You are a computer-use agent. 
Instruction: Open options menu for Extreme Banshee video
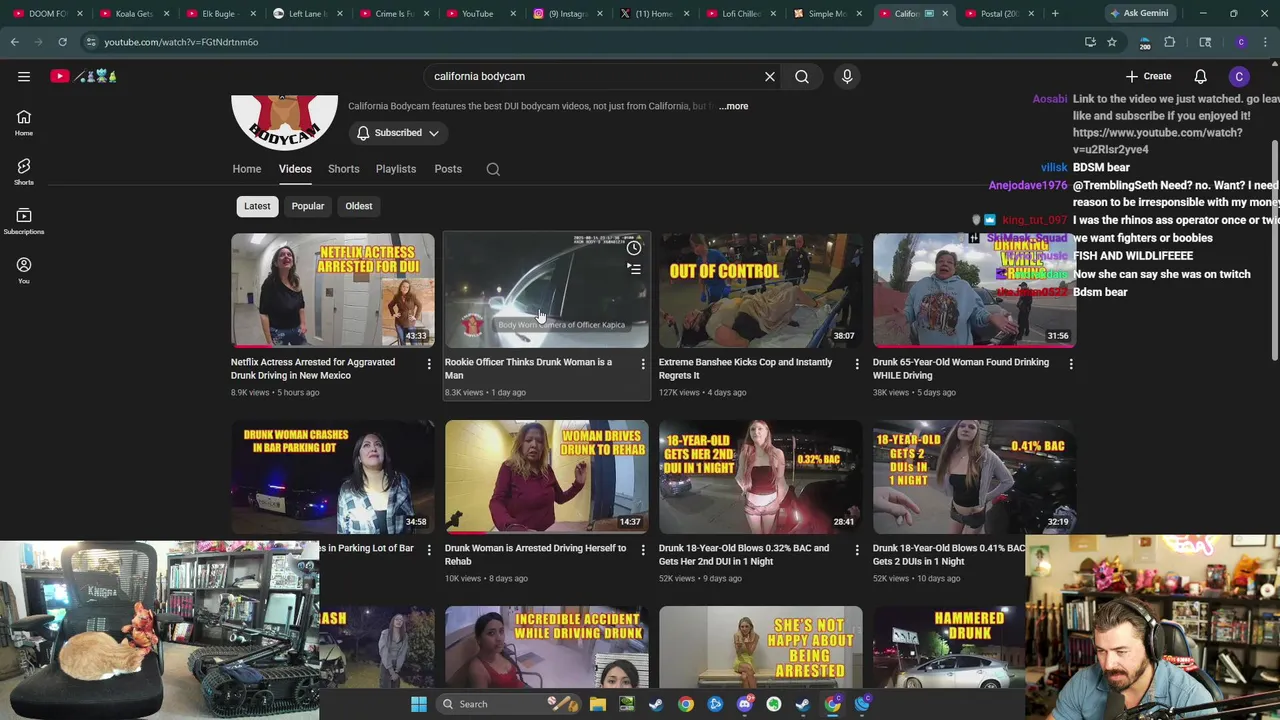pyautogui.click(x=857, y=364)
